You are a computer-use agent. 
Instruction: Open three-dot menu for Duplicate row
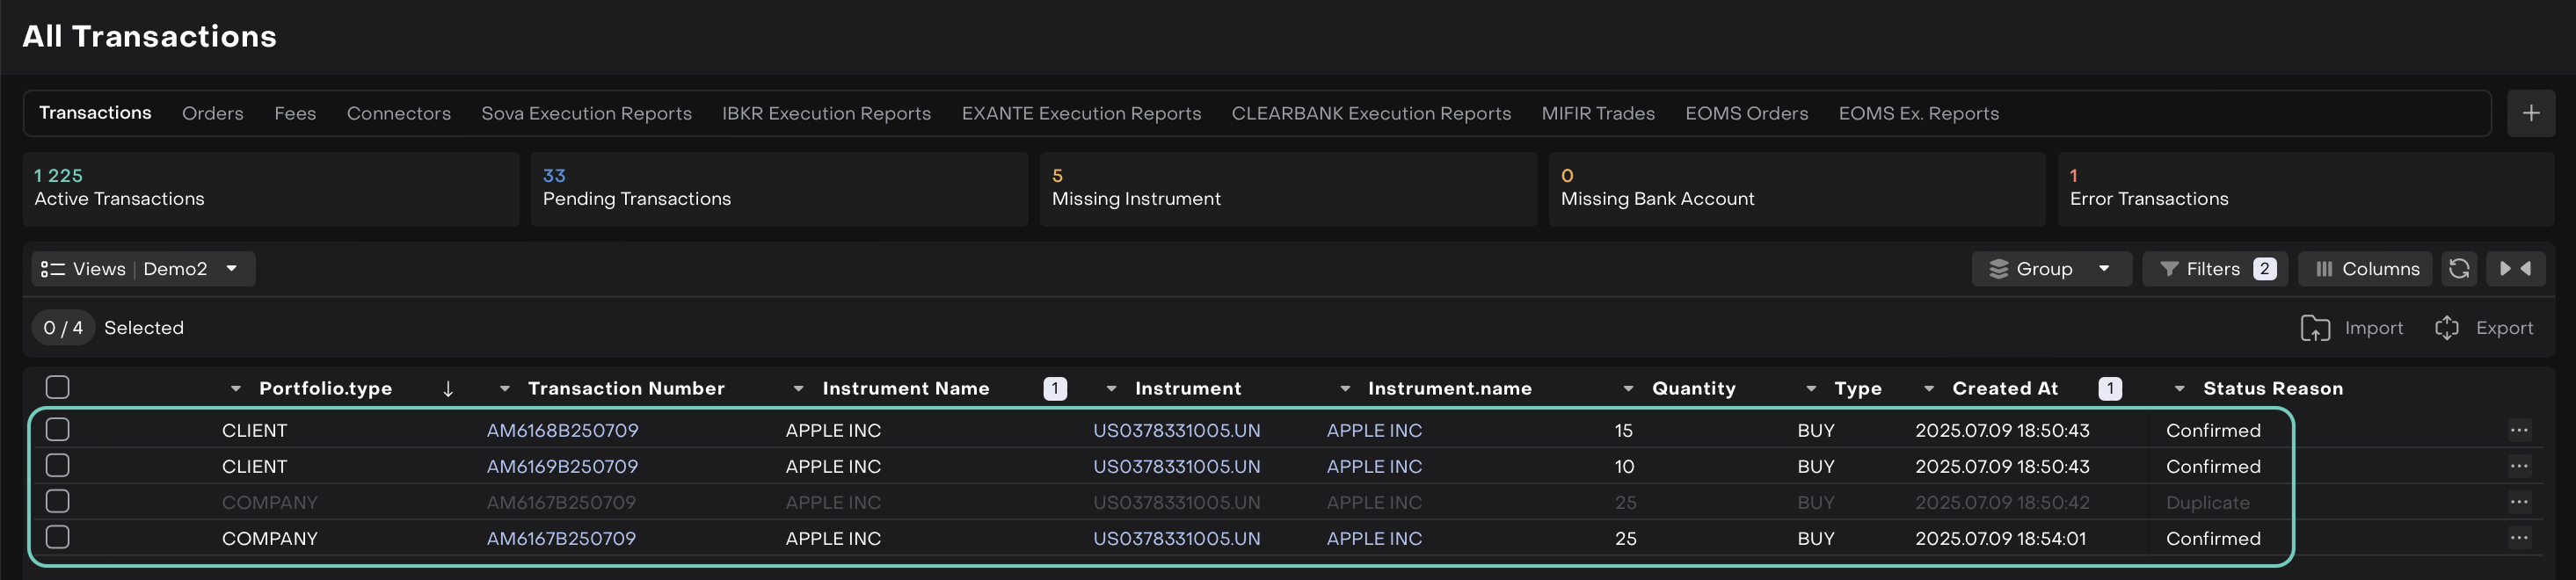click(x=2518, y=502)
